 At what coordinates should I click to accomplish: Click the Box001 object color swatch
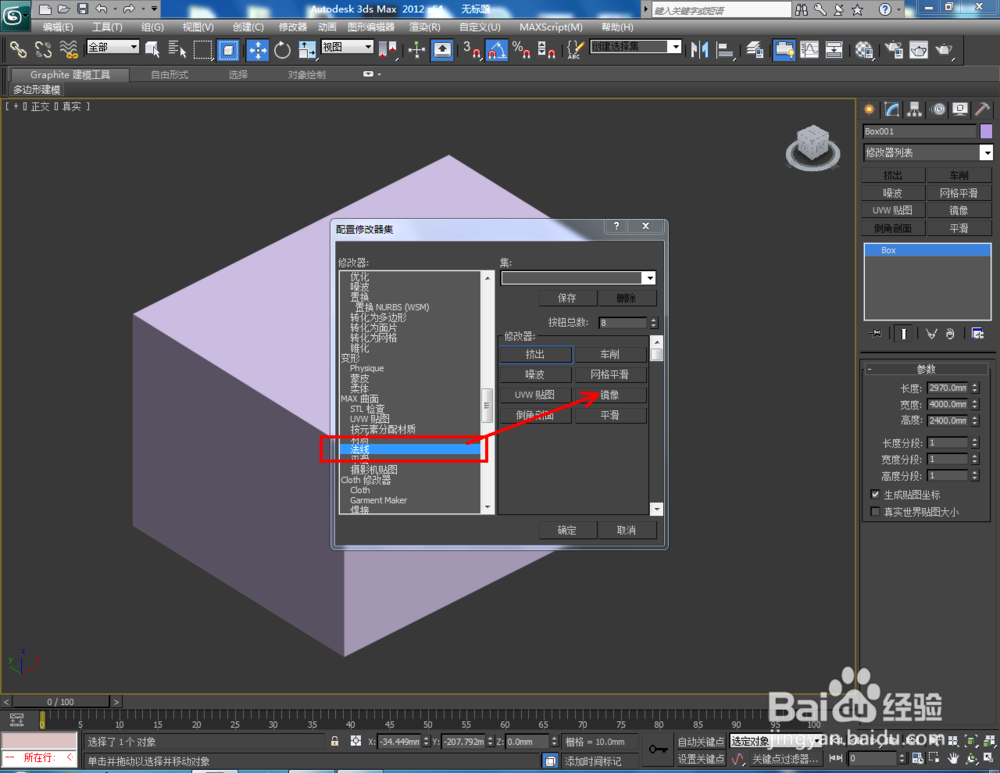[986, 131]
